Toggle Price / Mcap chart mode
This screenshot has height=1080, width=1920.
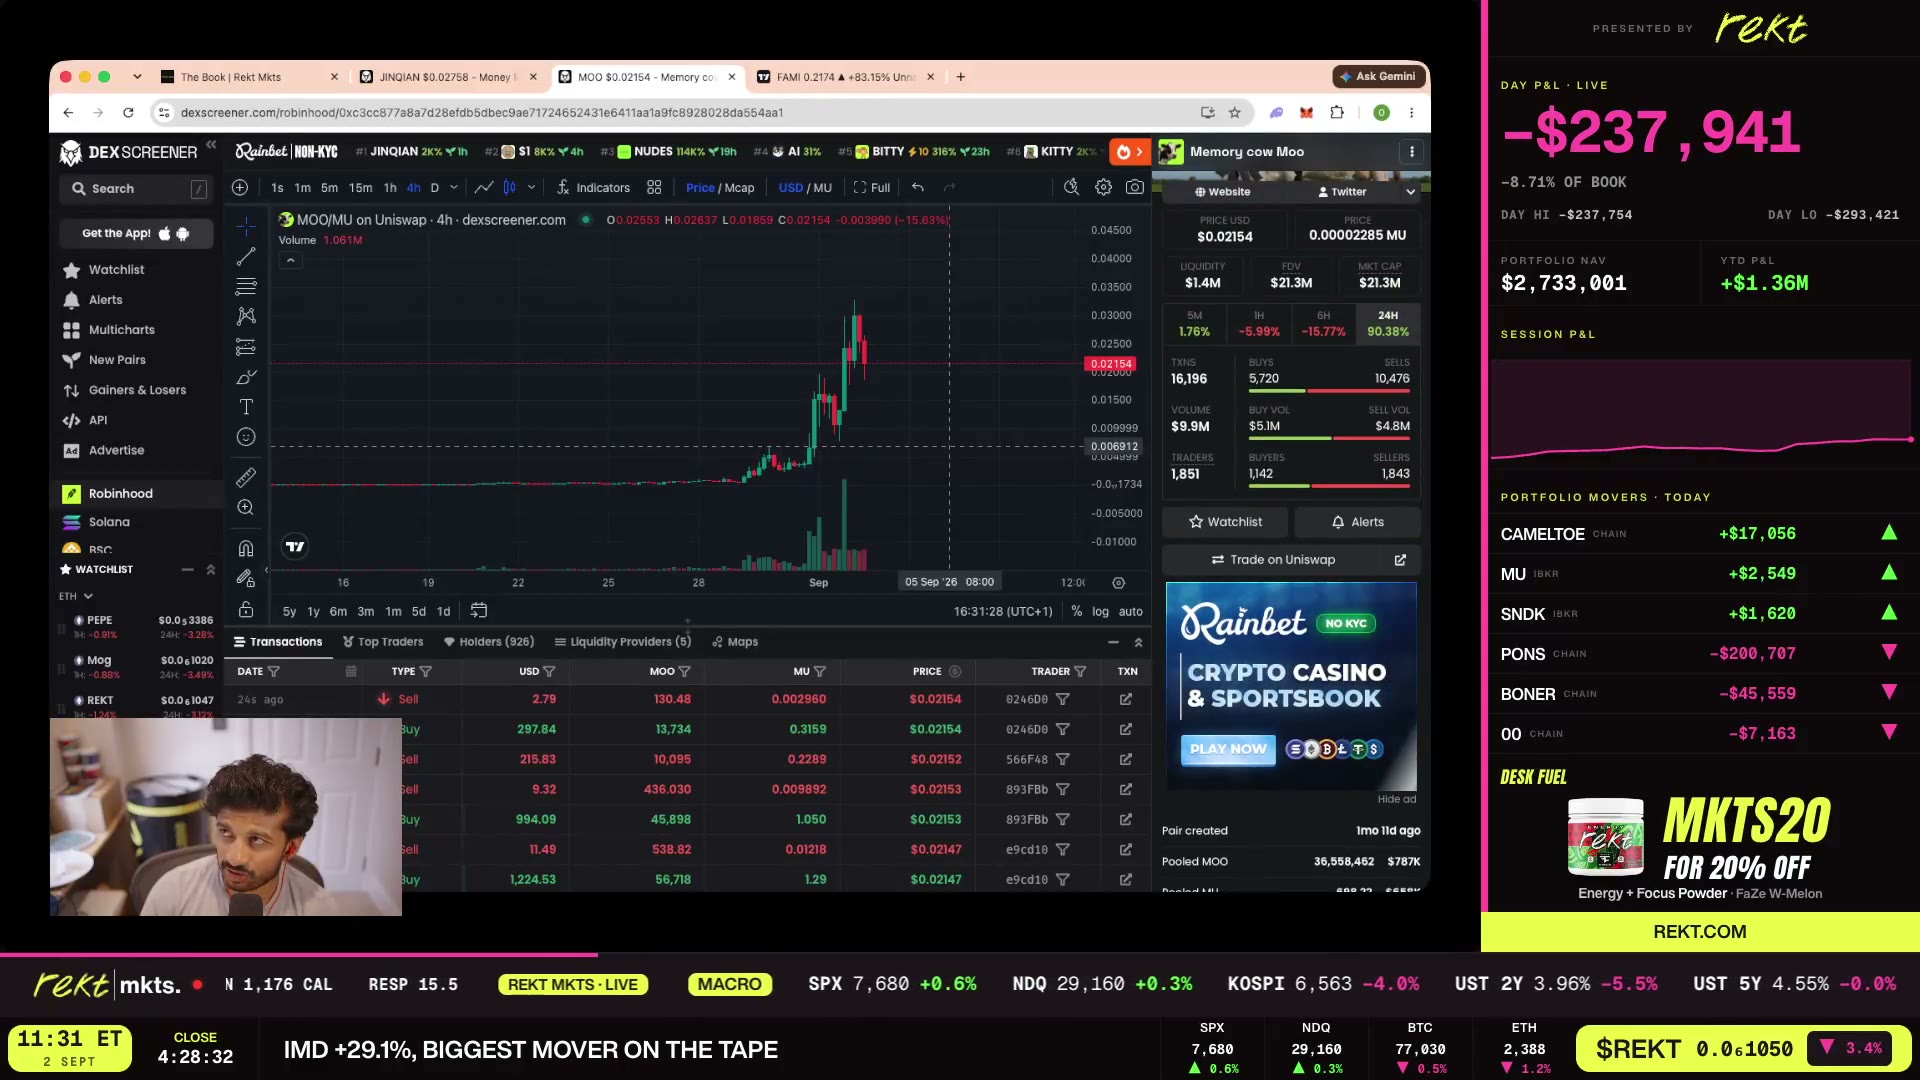tap(720, 188)
